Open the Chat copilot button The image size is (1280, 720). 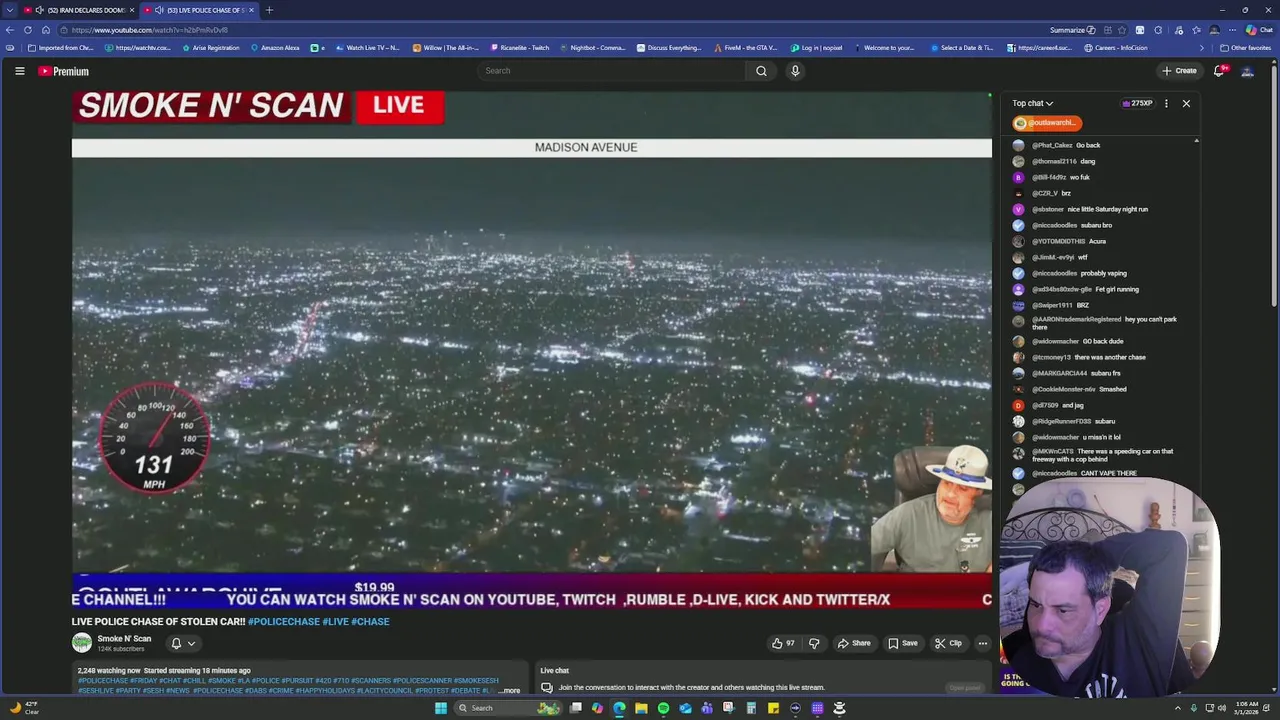(x=1259, y=30)
